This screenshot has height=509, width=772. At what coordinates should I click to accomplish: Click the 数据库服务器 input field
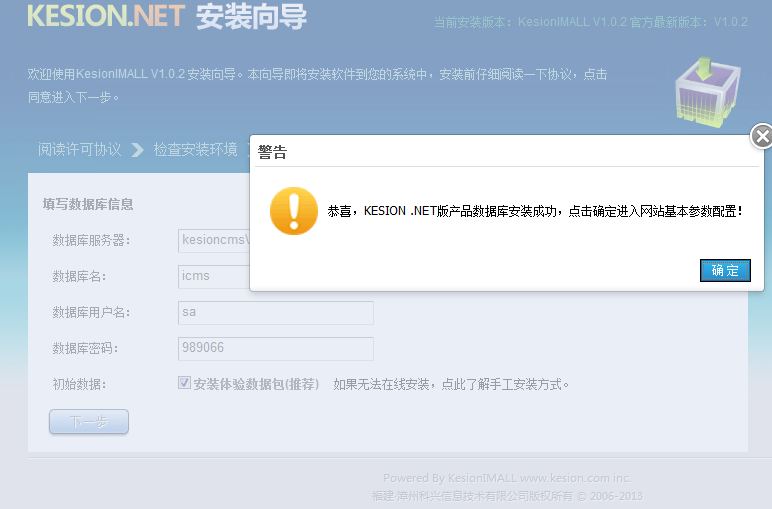click(x=214, y=240)
